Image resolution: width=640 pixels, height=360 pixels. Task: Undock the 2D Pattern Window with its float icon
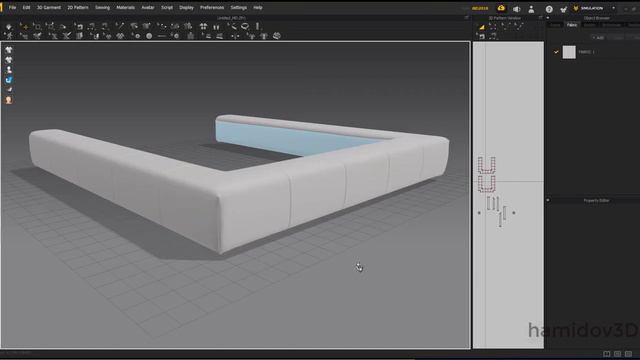tap(540, 18)
